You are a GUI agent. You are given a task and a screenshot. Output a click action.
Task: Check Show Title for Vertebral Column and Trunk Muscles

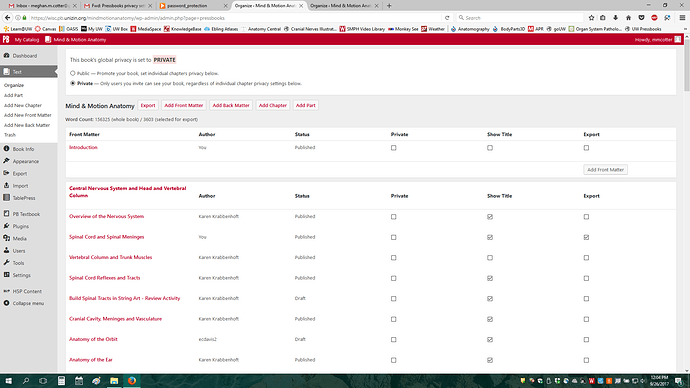(x=490, y=258)
